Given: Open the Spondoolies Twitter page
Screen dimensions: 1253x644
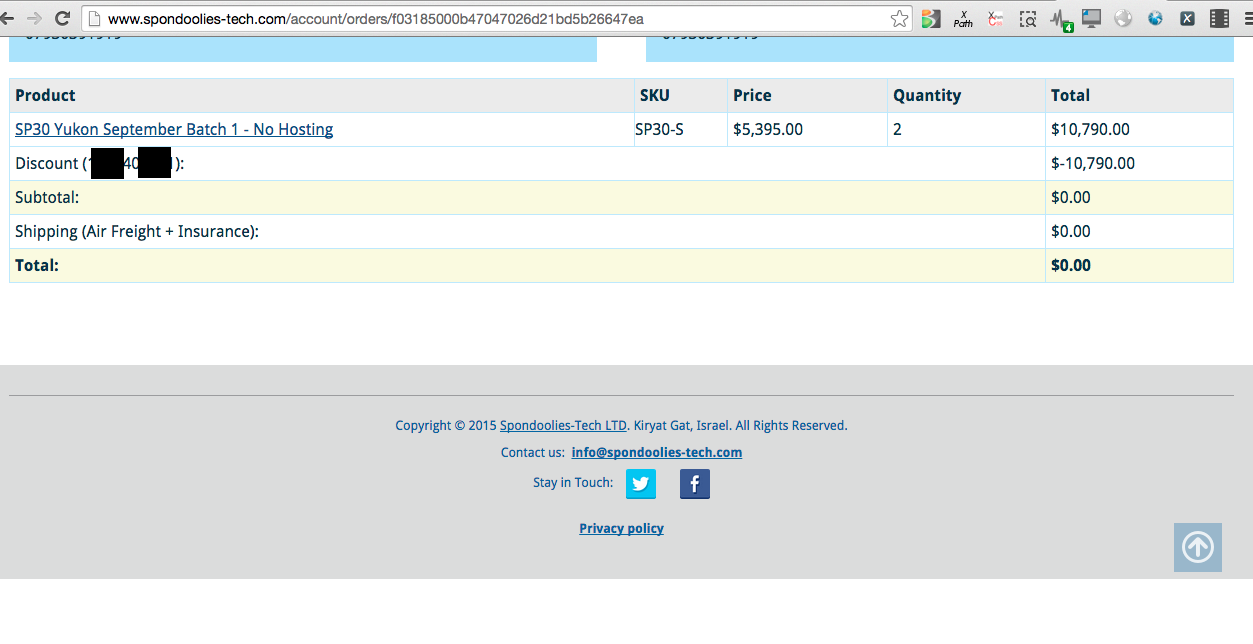Looking at the screenshot, I should click(x=641, y=484).
